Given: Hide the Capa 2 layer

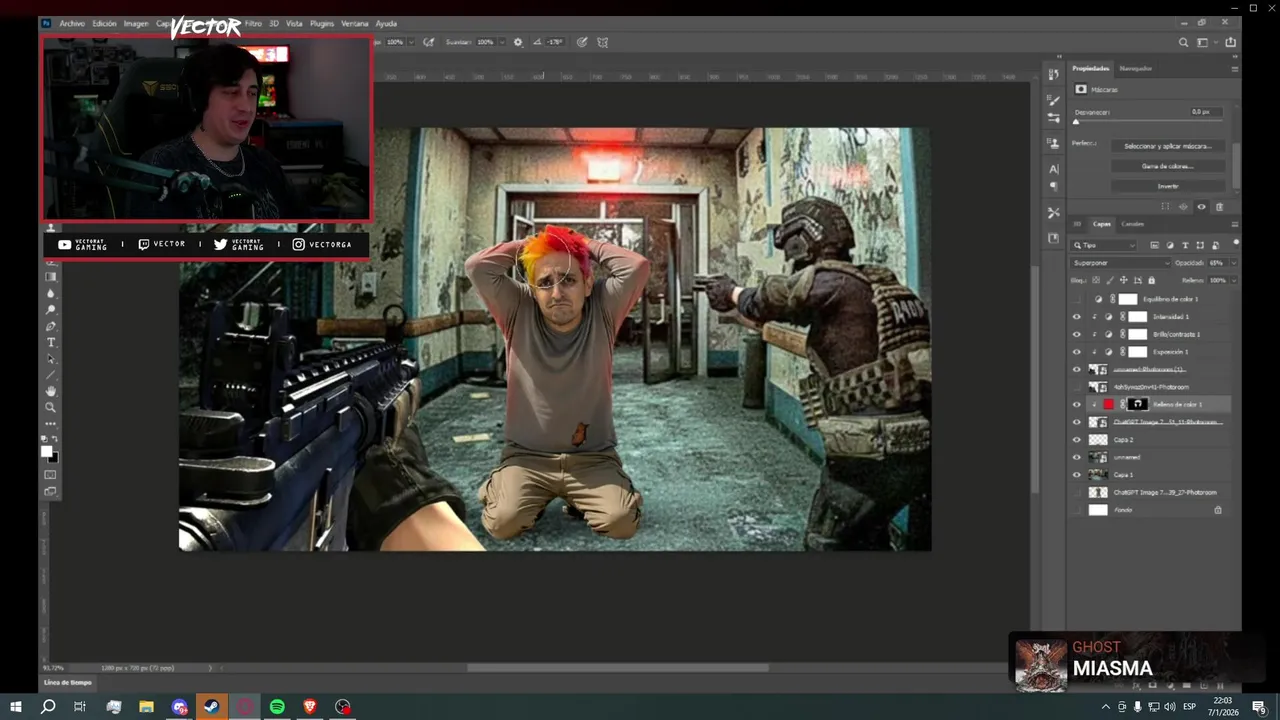Looking at the screenshot, I should click(x=1077, y=440).
